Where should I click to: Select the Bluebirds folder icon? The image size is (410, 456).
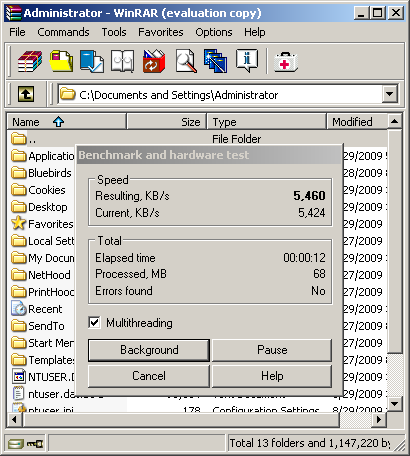click(x=18, y=172)
